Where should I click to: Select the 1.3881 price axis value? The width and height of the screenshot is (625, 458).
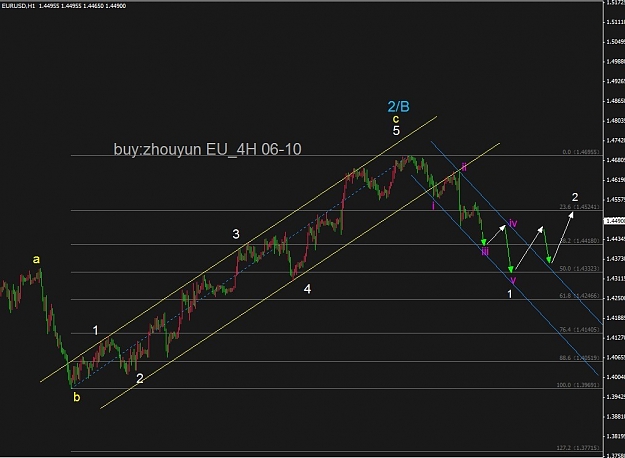click(615, 416)
